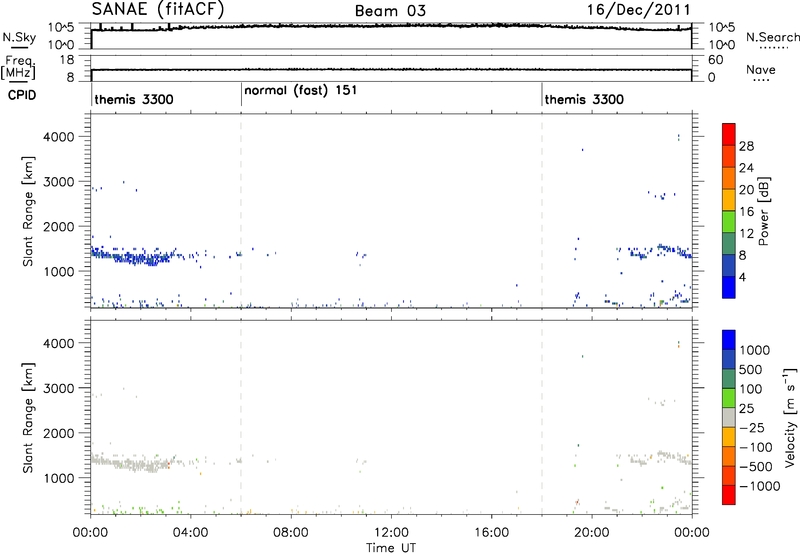Pick the light green 25–100 Velocity colorbar segment

pyautogui.click(x=729, y=398)
